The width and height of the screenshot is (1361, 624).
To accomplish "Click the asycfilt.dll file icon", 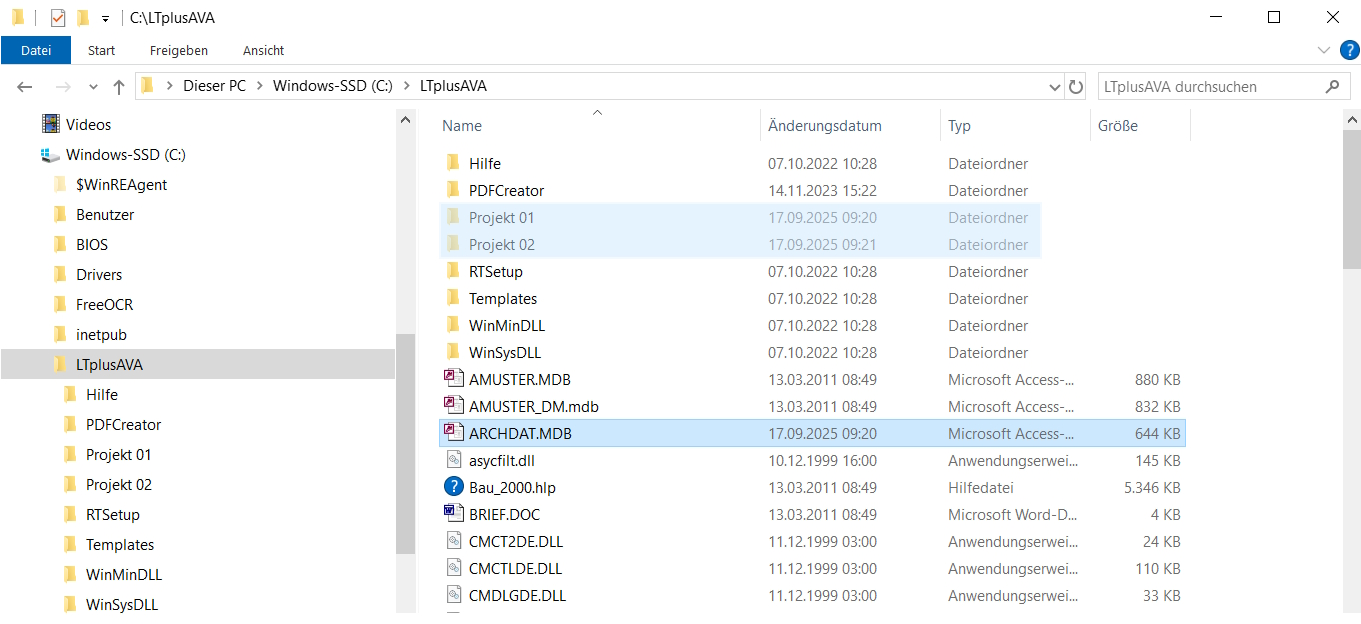I will point(454,461).
